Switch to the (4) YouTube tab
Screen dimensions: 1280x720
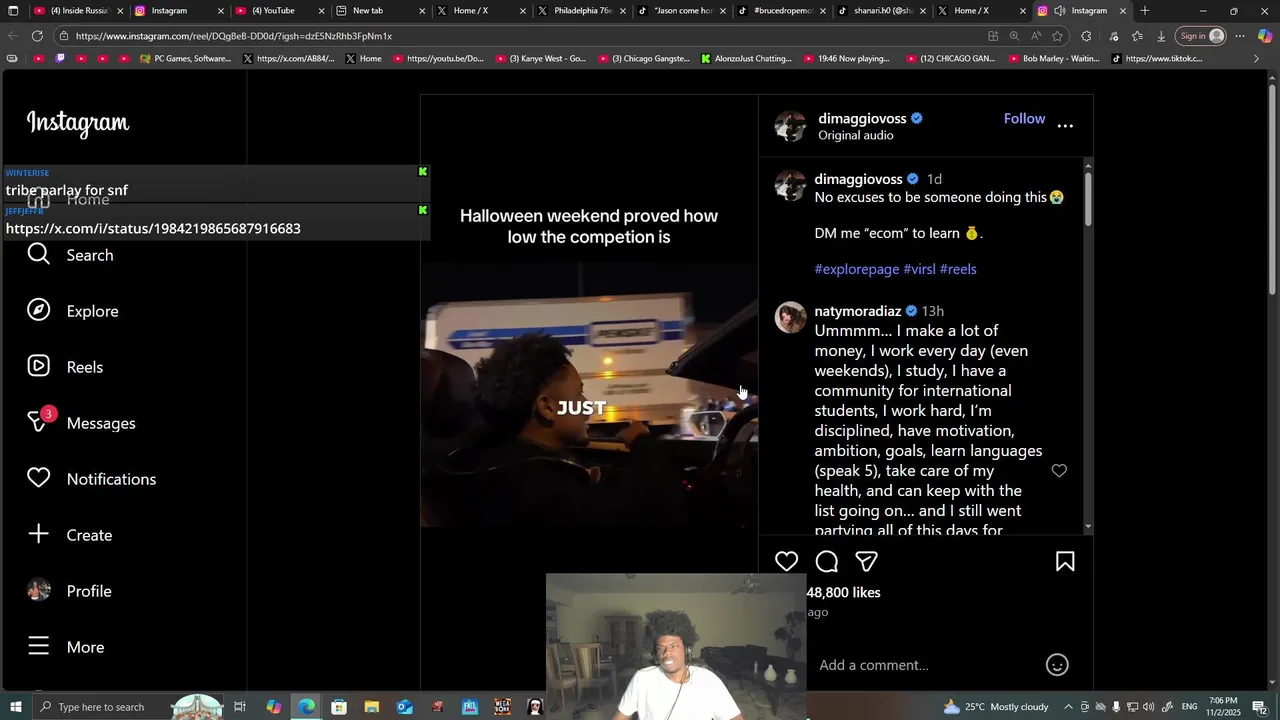pyautogui.click(x=279, y=11)
